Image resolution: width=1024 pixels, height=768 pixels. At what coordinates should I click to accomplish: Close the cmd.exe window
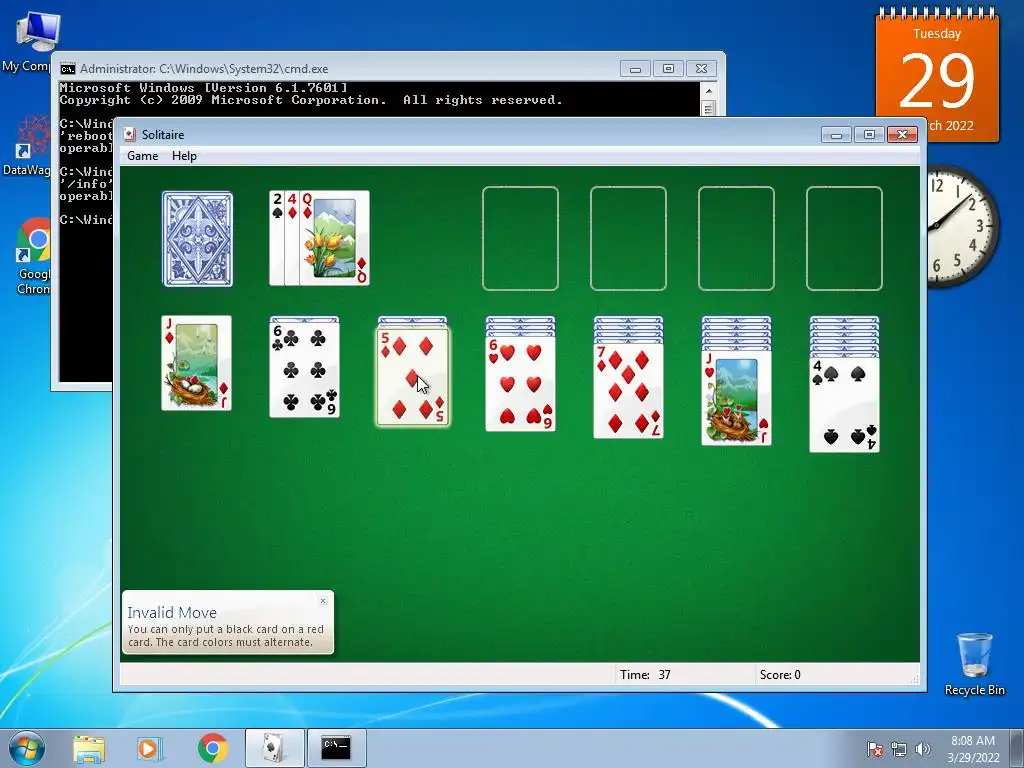point(701,69)
